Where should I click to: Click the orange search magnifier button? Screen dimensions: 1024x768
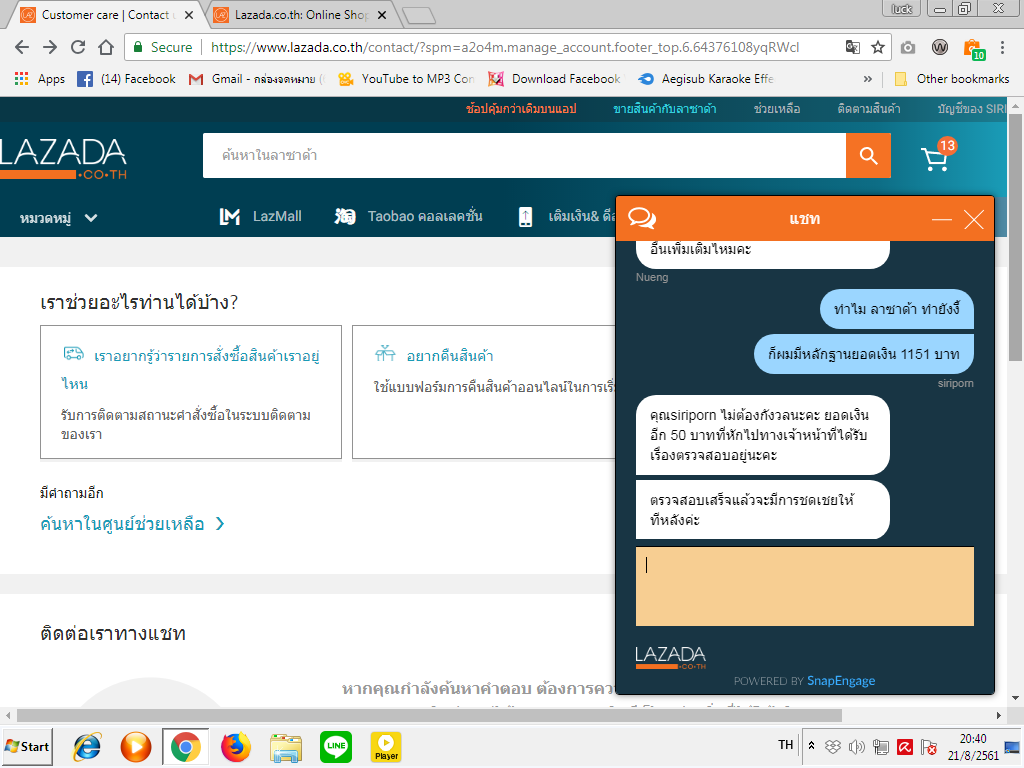pyautogui.click(x=869, y=155)
